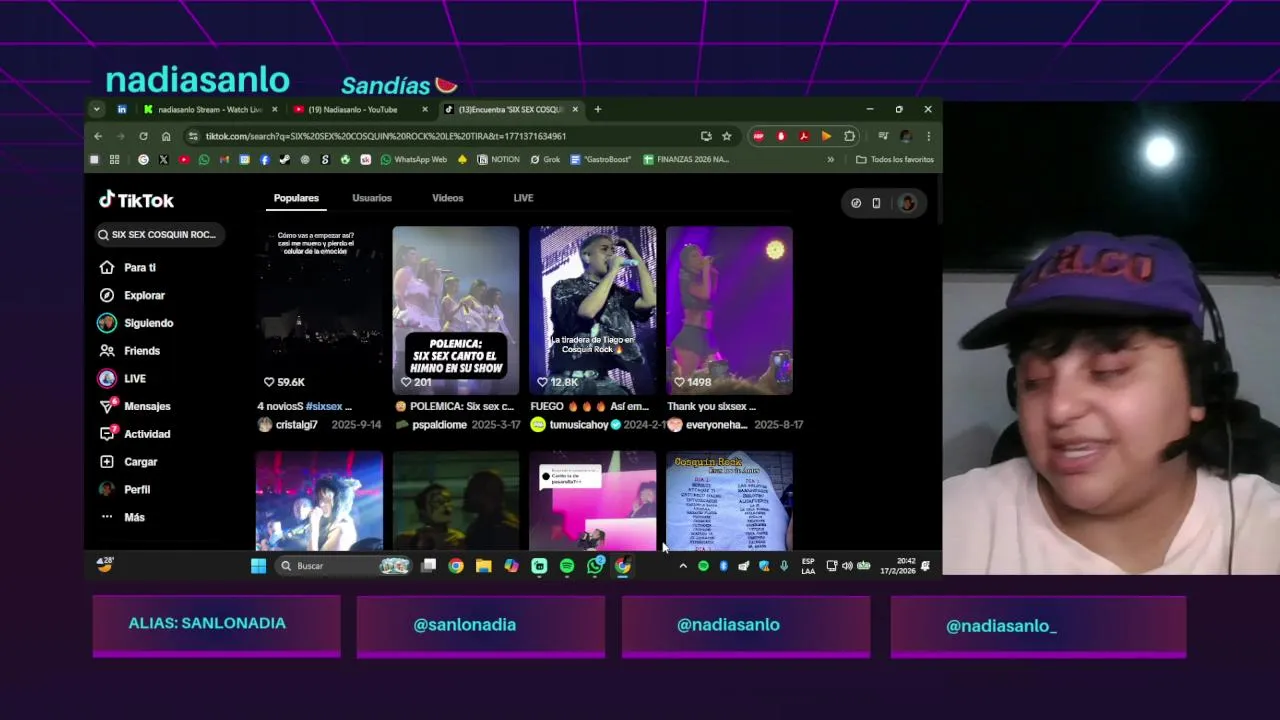Click the taskbar Buscar search box

(344, 566)
